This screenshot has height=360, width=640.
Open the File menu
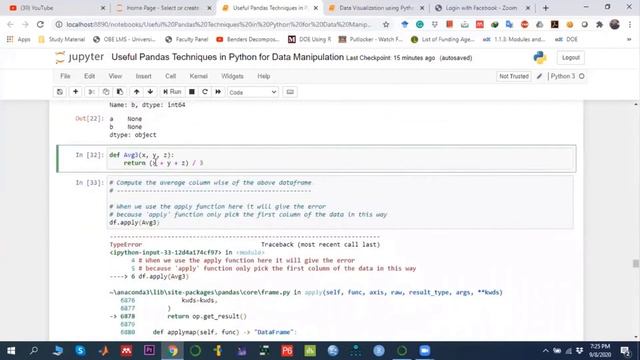pos(65,76)
